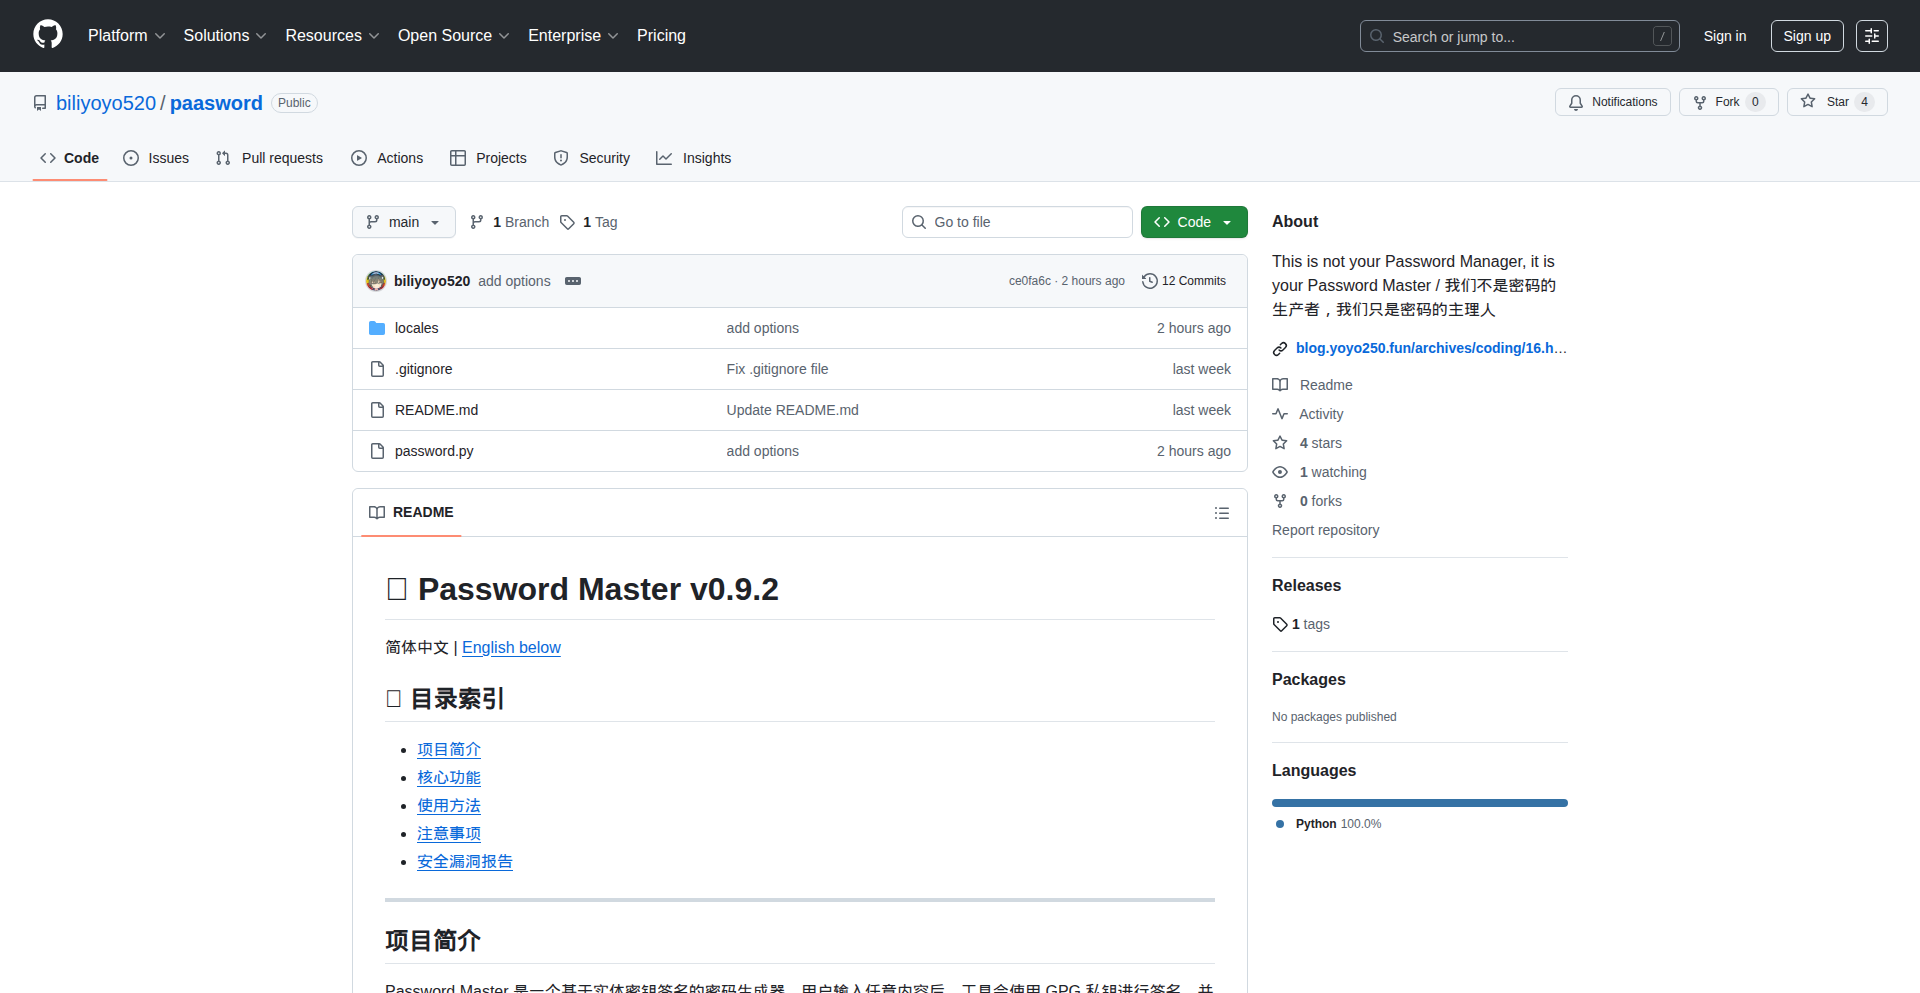This screenshot has height=993, width=1920.
Task: Expand the commit message ellipsis
Action: (573, 281)
